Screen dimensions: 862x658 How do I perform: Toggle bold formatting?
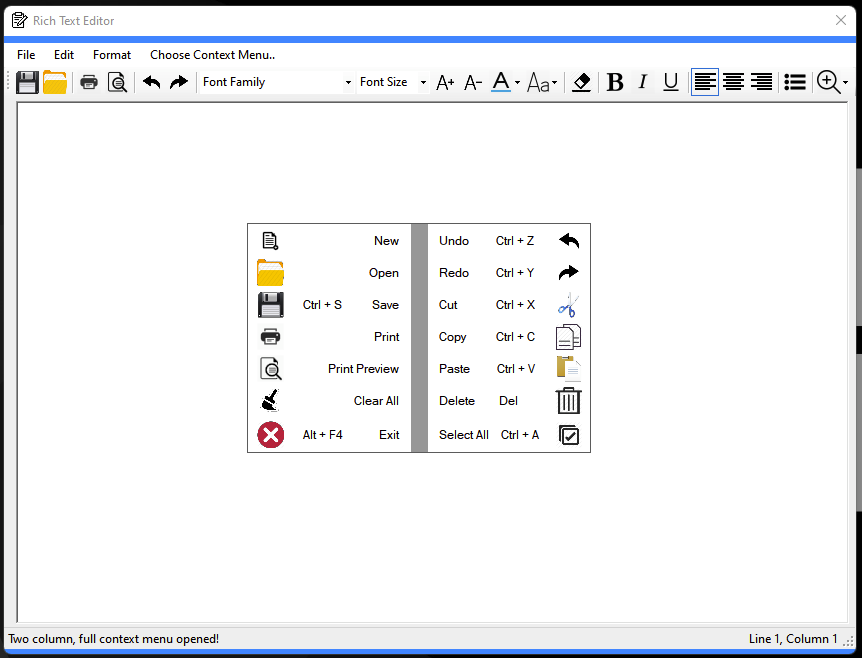click(615, 82)
